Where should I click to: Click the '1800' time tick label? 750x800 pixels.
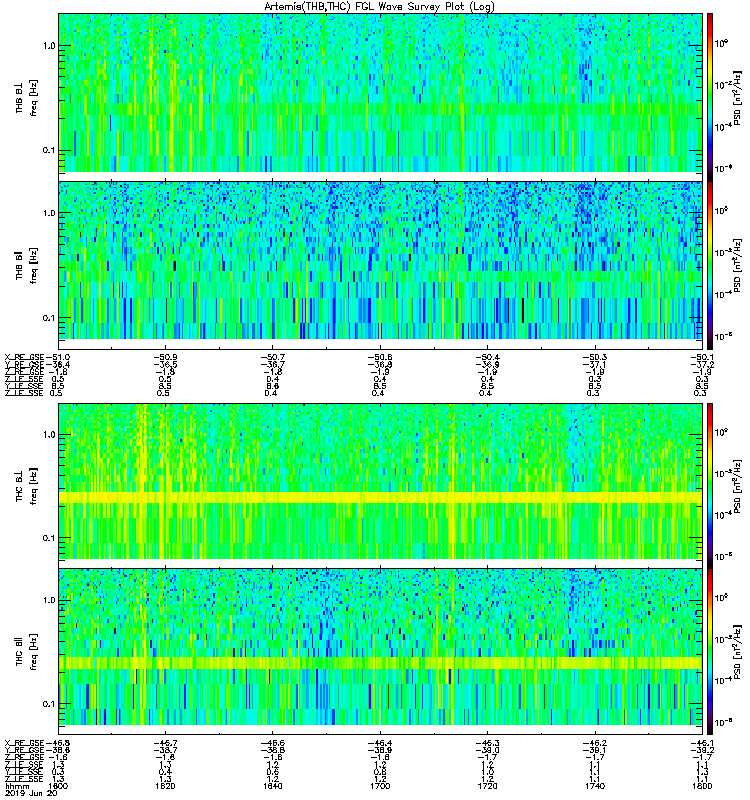(x=702, y=786)
